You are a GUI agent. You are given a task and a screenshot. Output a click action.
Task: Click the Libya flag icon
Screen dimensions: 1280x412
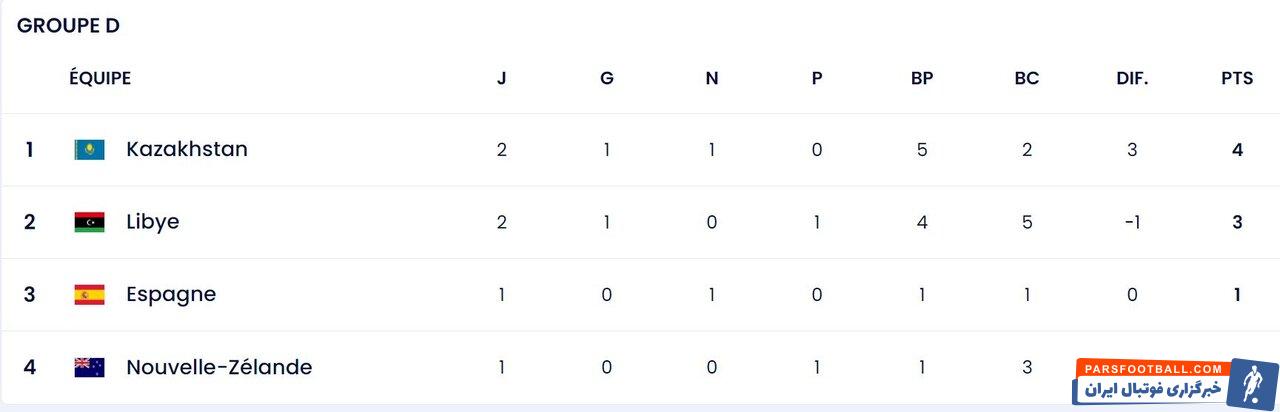(89, 222)
